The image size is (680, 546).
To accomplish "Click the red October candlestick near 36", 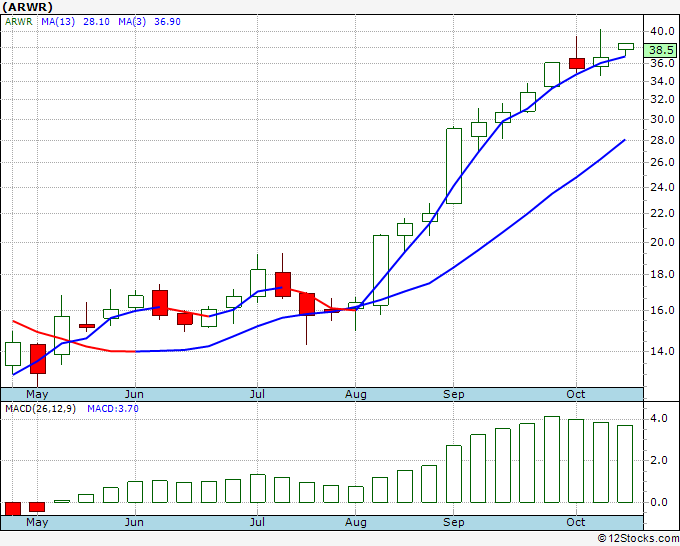I will (x=577, y=63).
